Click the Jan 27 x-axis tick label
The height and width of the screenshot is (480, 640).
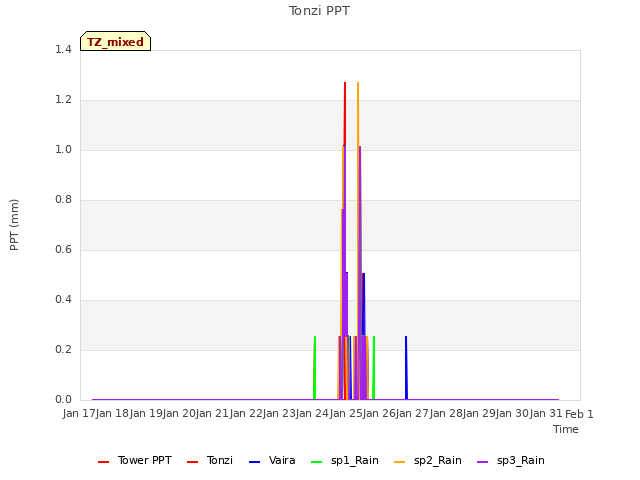(x=413, y=414)
